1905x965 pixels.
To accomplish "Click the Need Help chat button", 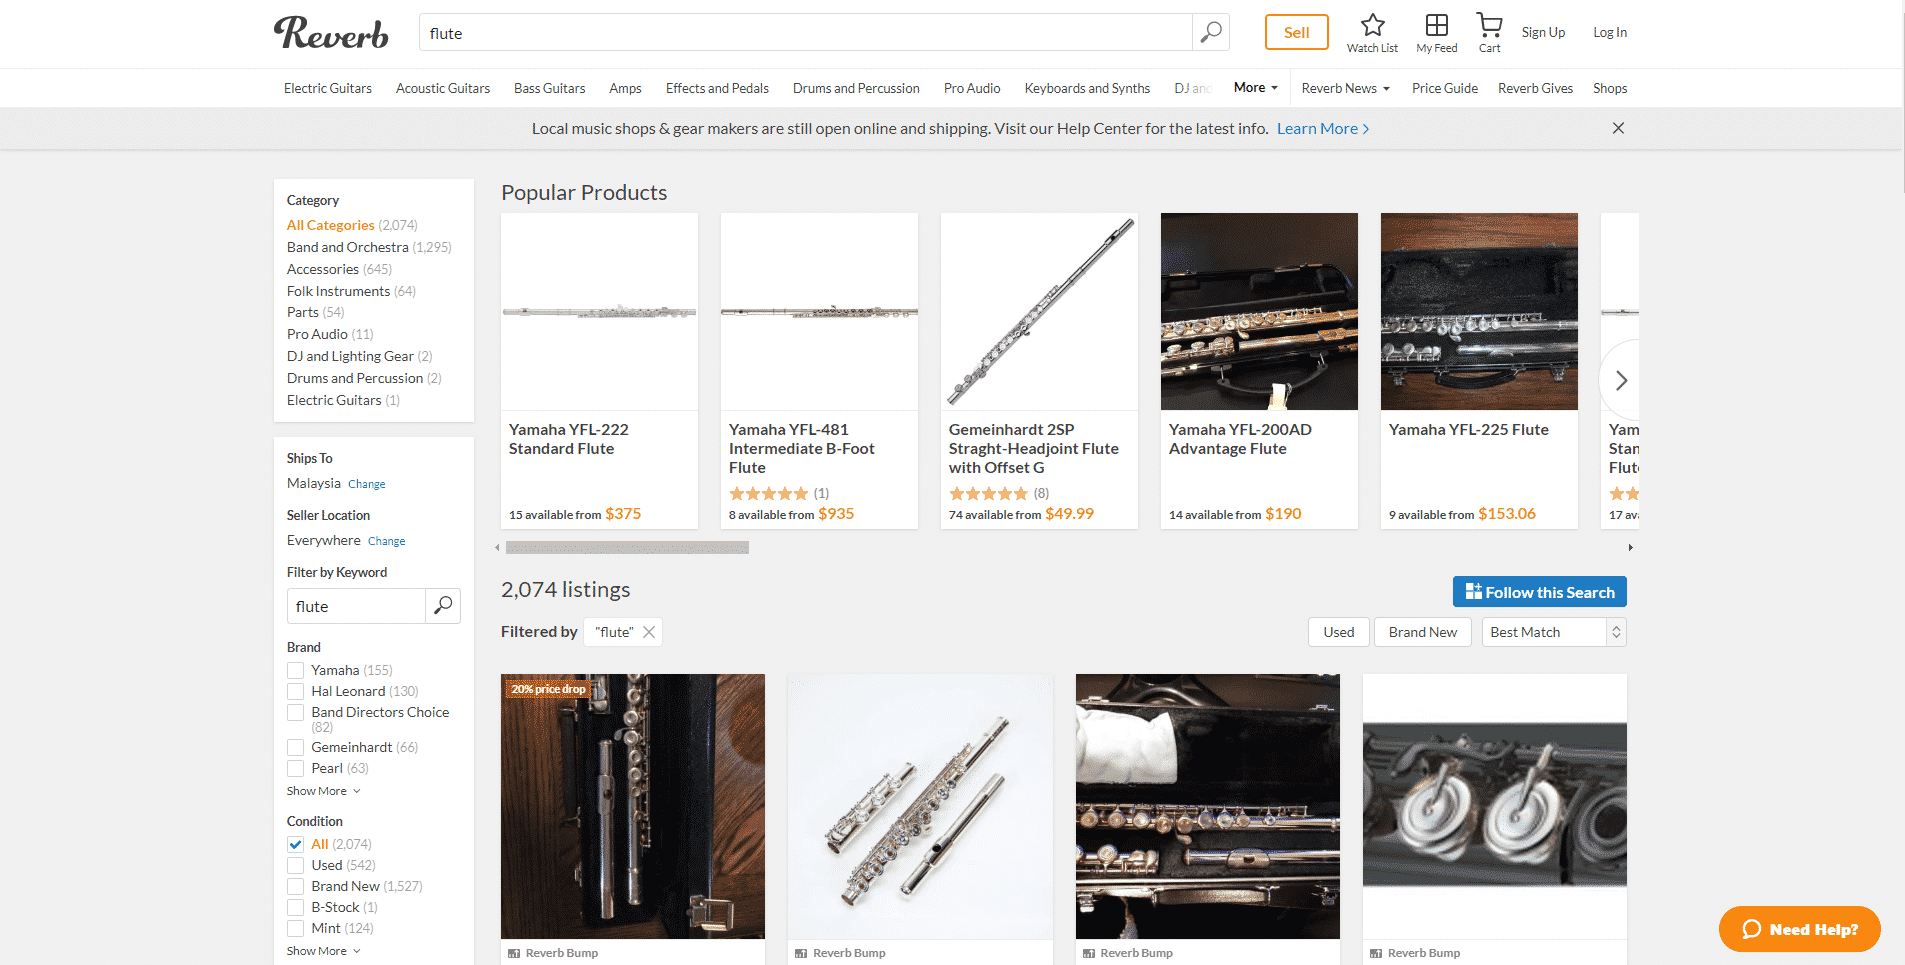I will click(x=1800, y=929).
